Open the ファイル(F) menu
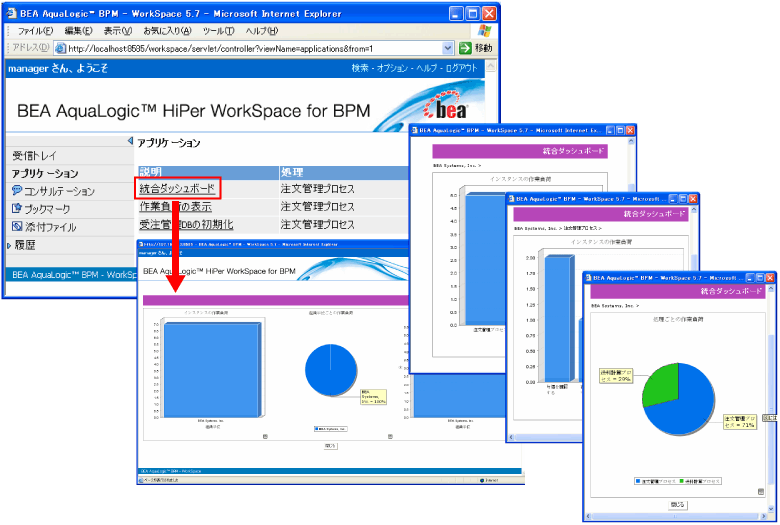The height and width of the screenshot is (525, 780). pos(35,31)
